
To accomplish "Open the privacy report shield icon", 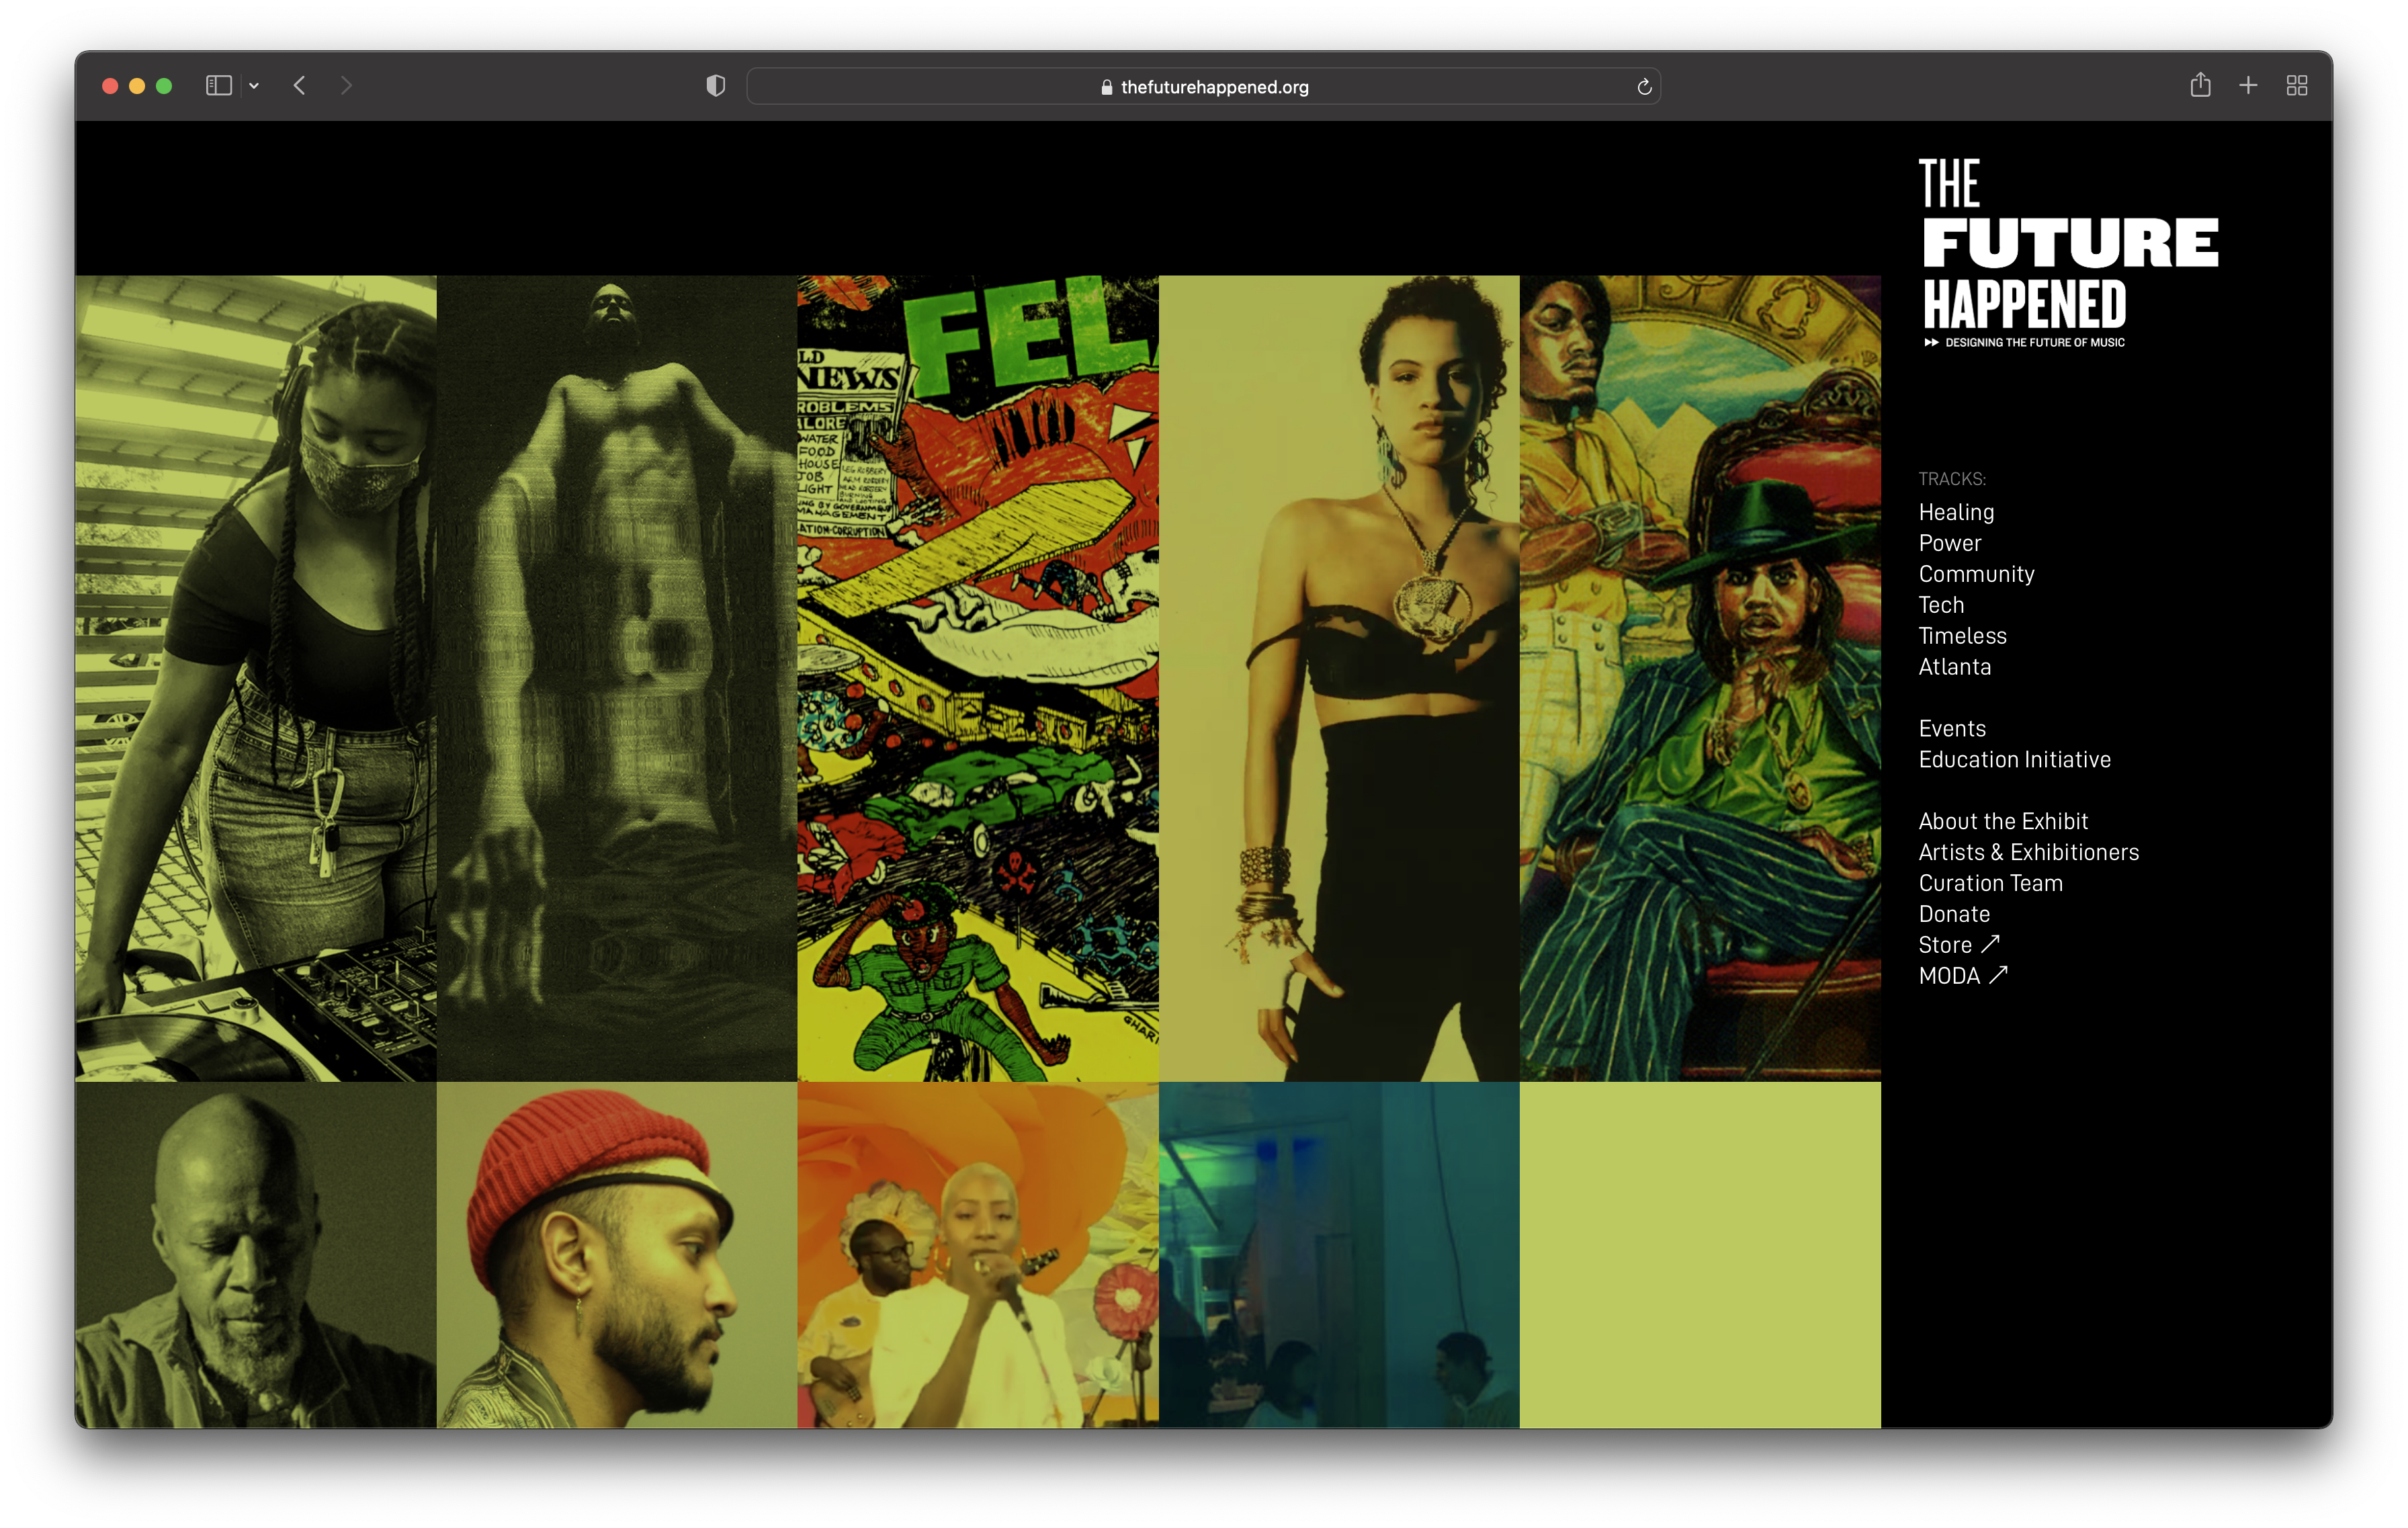I will pyautogui.click(x=715, y=86).
